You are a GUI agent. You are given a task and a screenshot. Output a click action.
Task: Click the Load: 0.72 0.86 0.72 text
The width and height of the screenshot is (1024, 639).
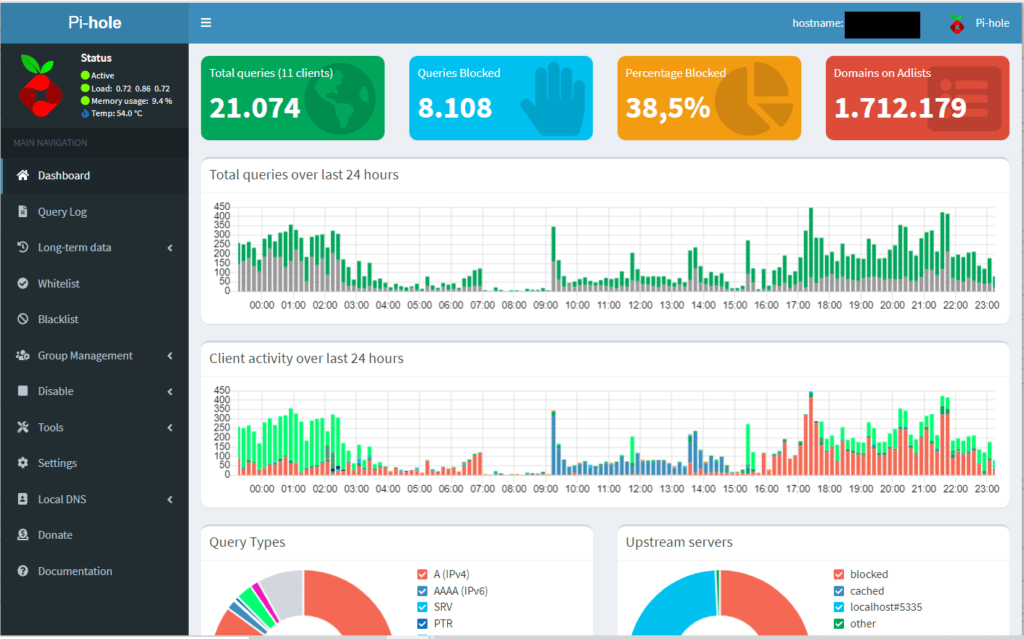(x=131, y=88)
